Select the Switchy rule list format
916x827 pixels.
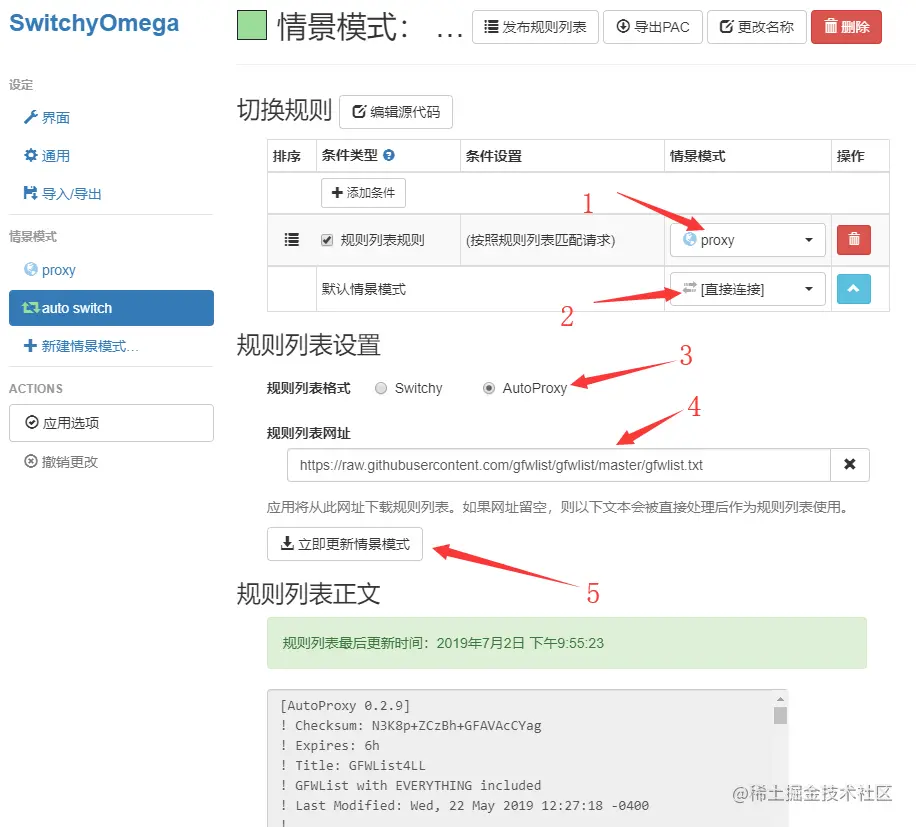coord(381,388)
